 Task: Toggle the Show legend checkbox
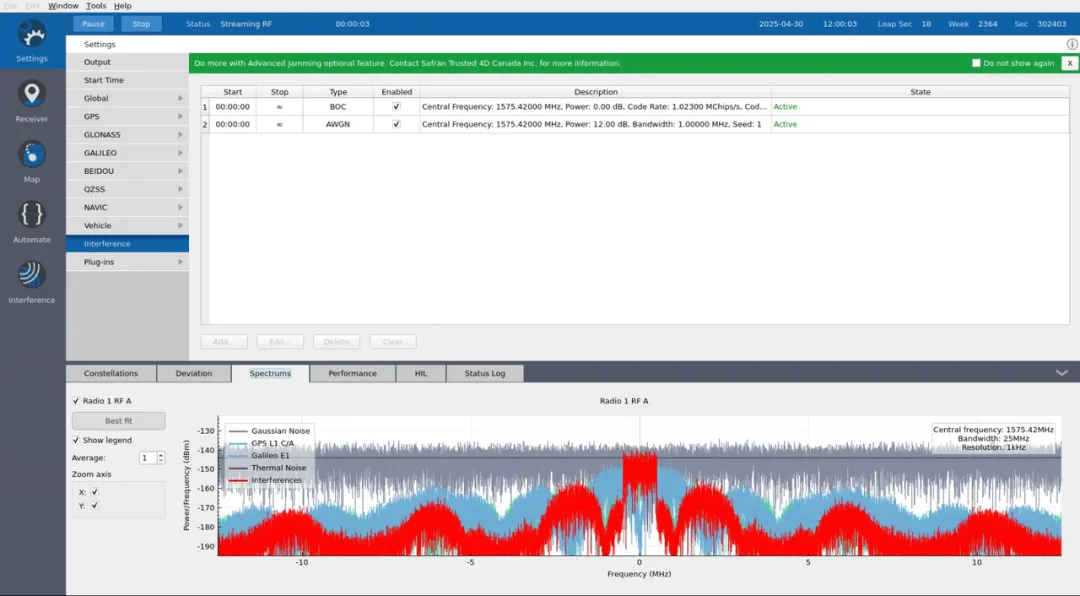tap(76, 440)
